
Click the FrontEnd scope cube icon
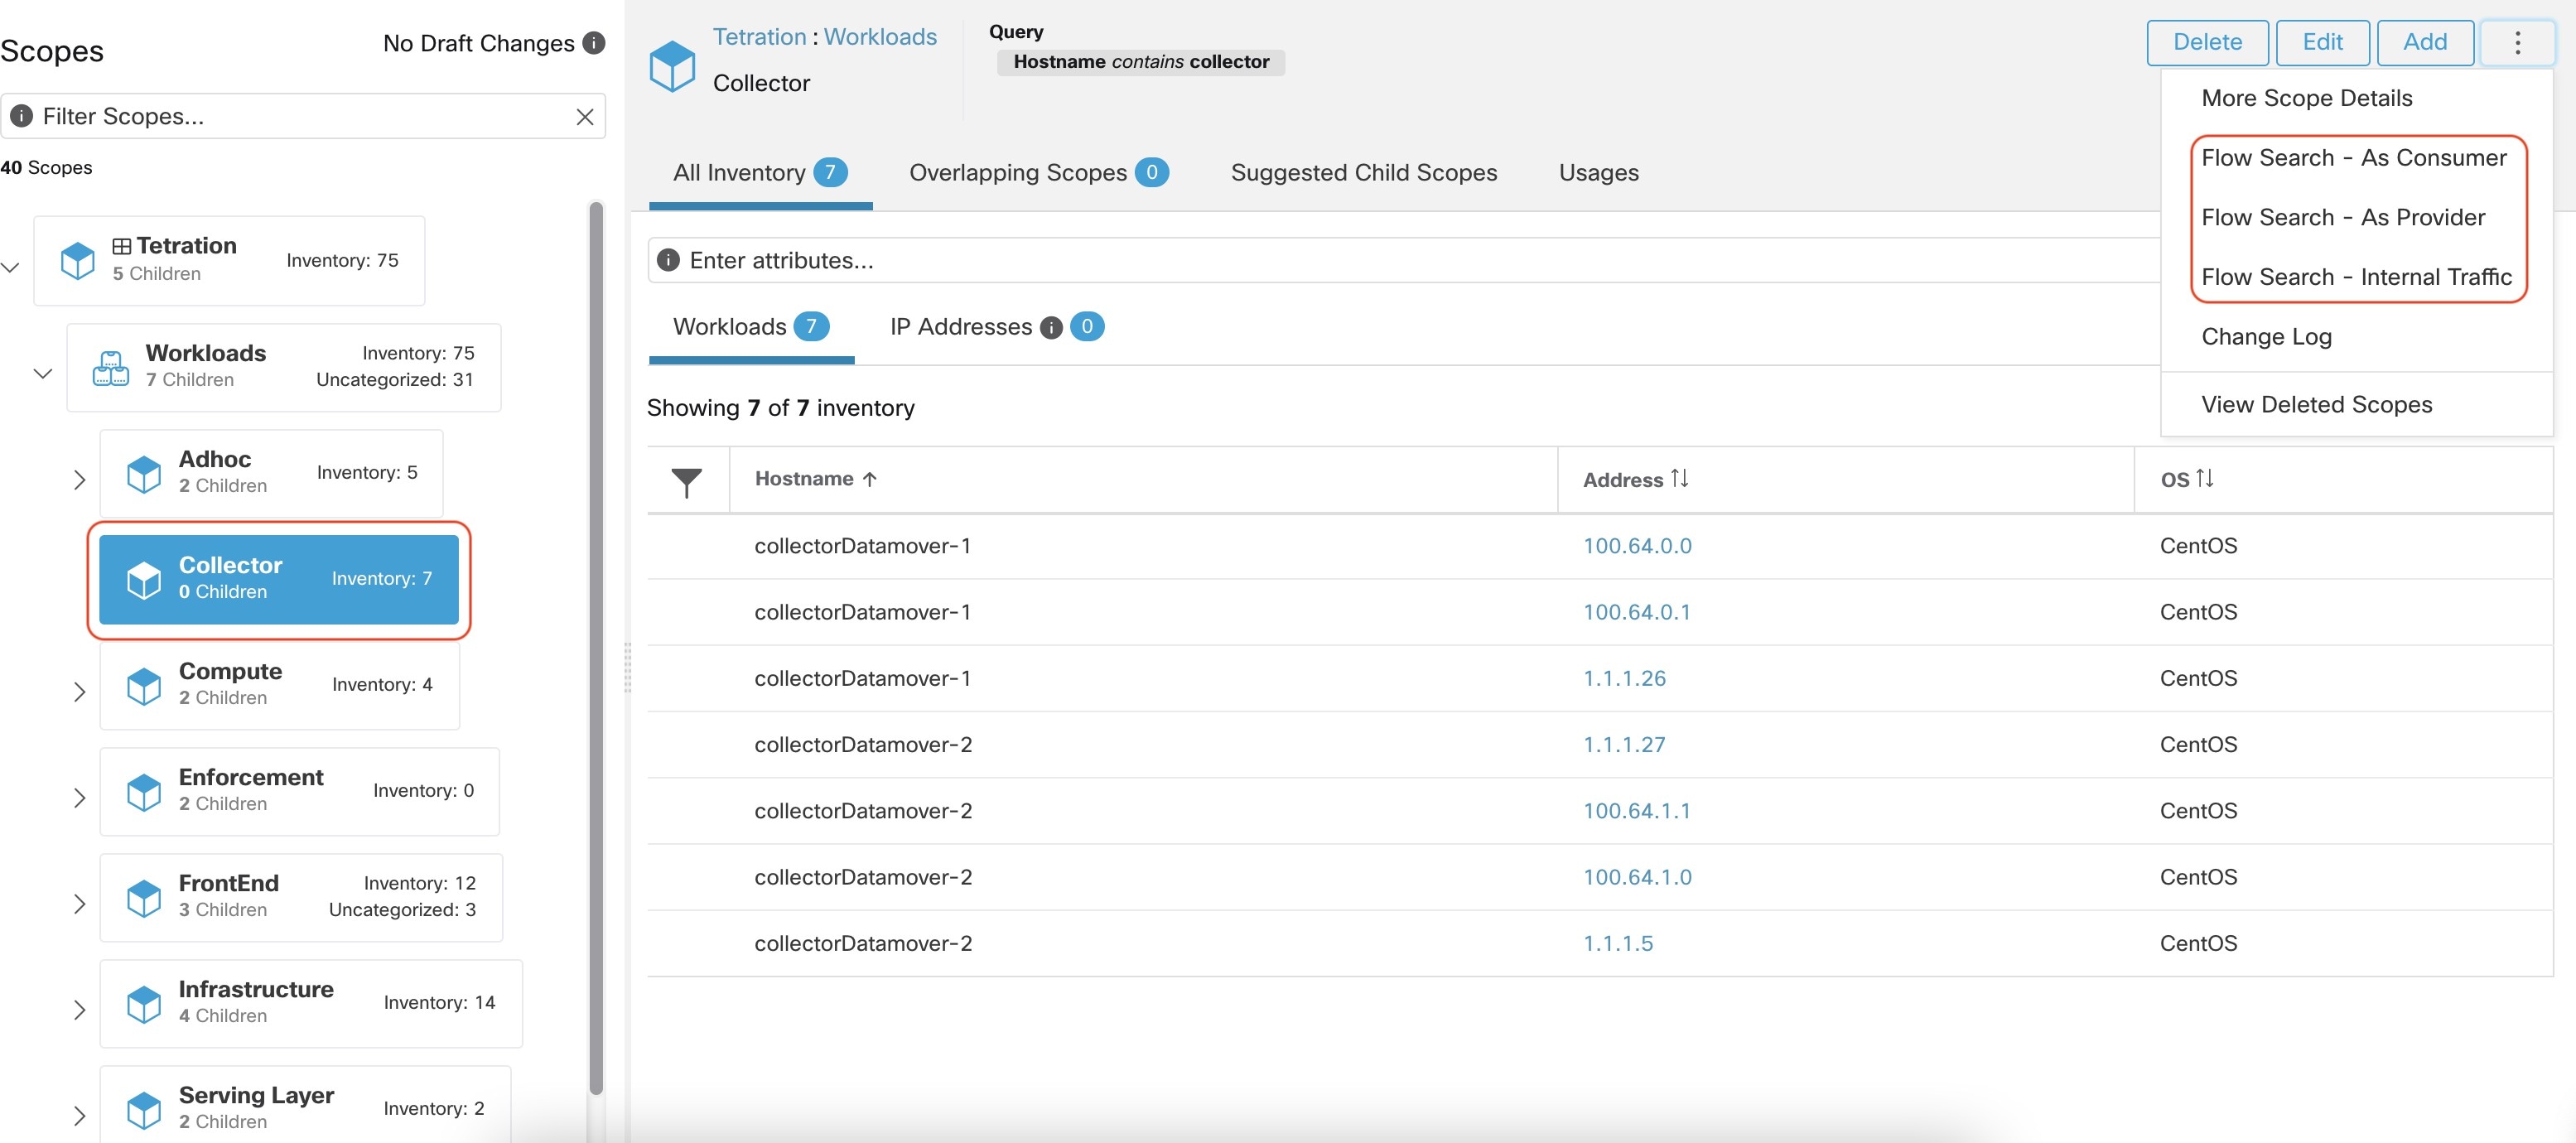pyautogui.click(x=143, y=895)
